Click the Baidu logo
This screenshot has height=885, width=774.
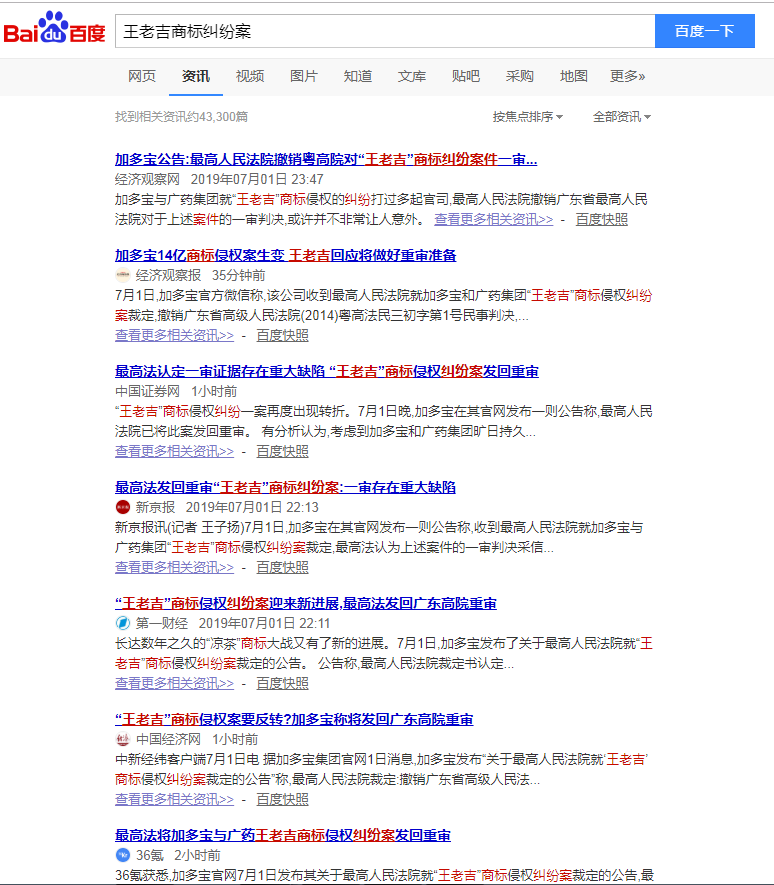click(55, 31)
